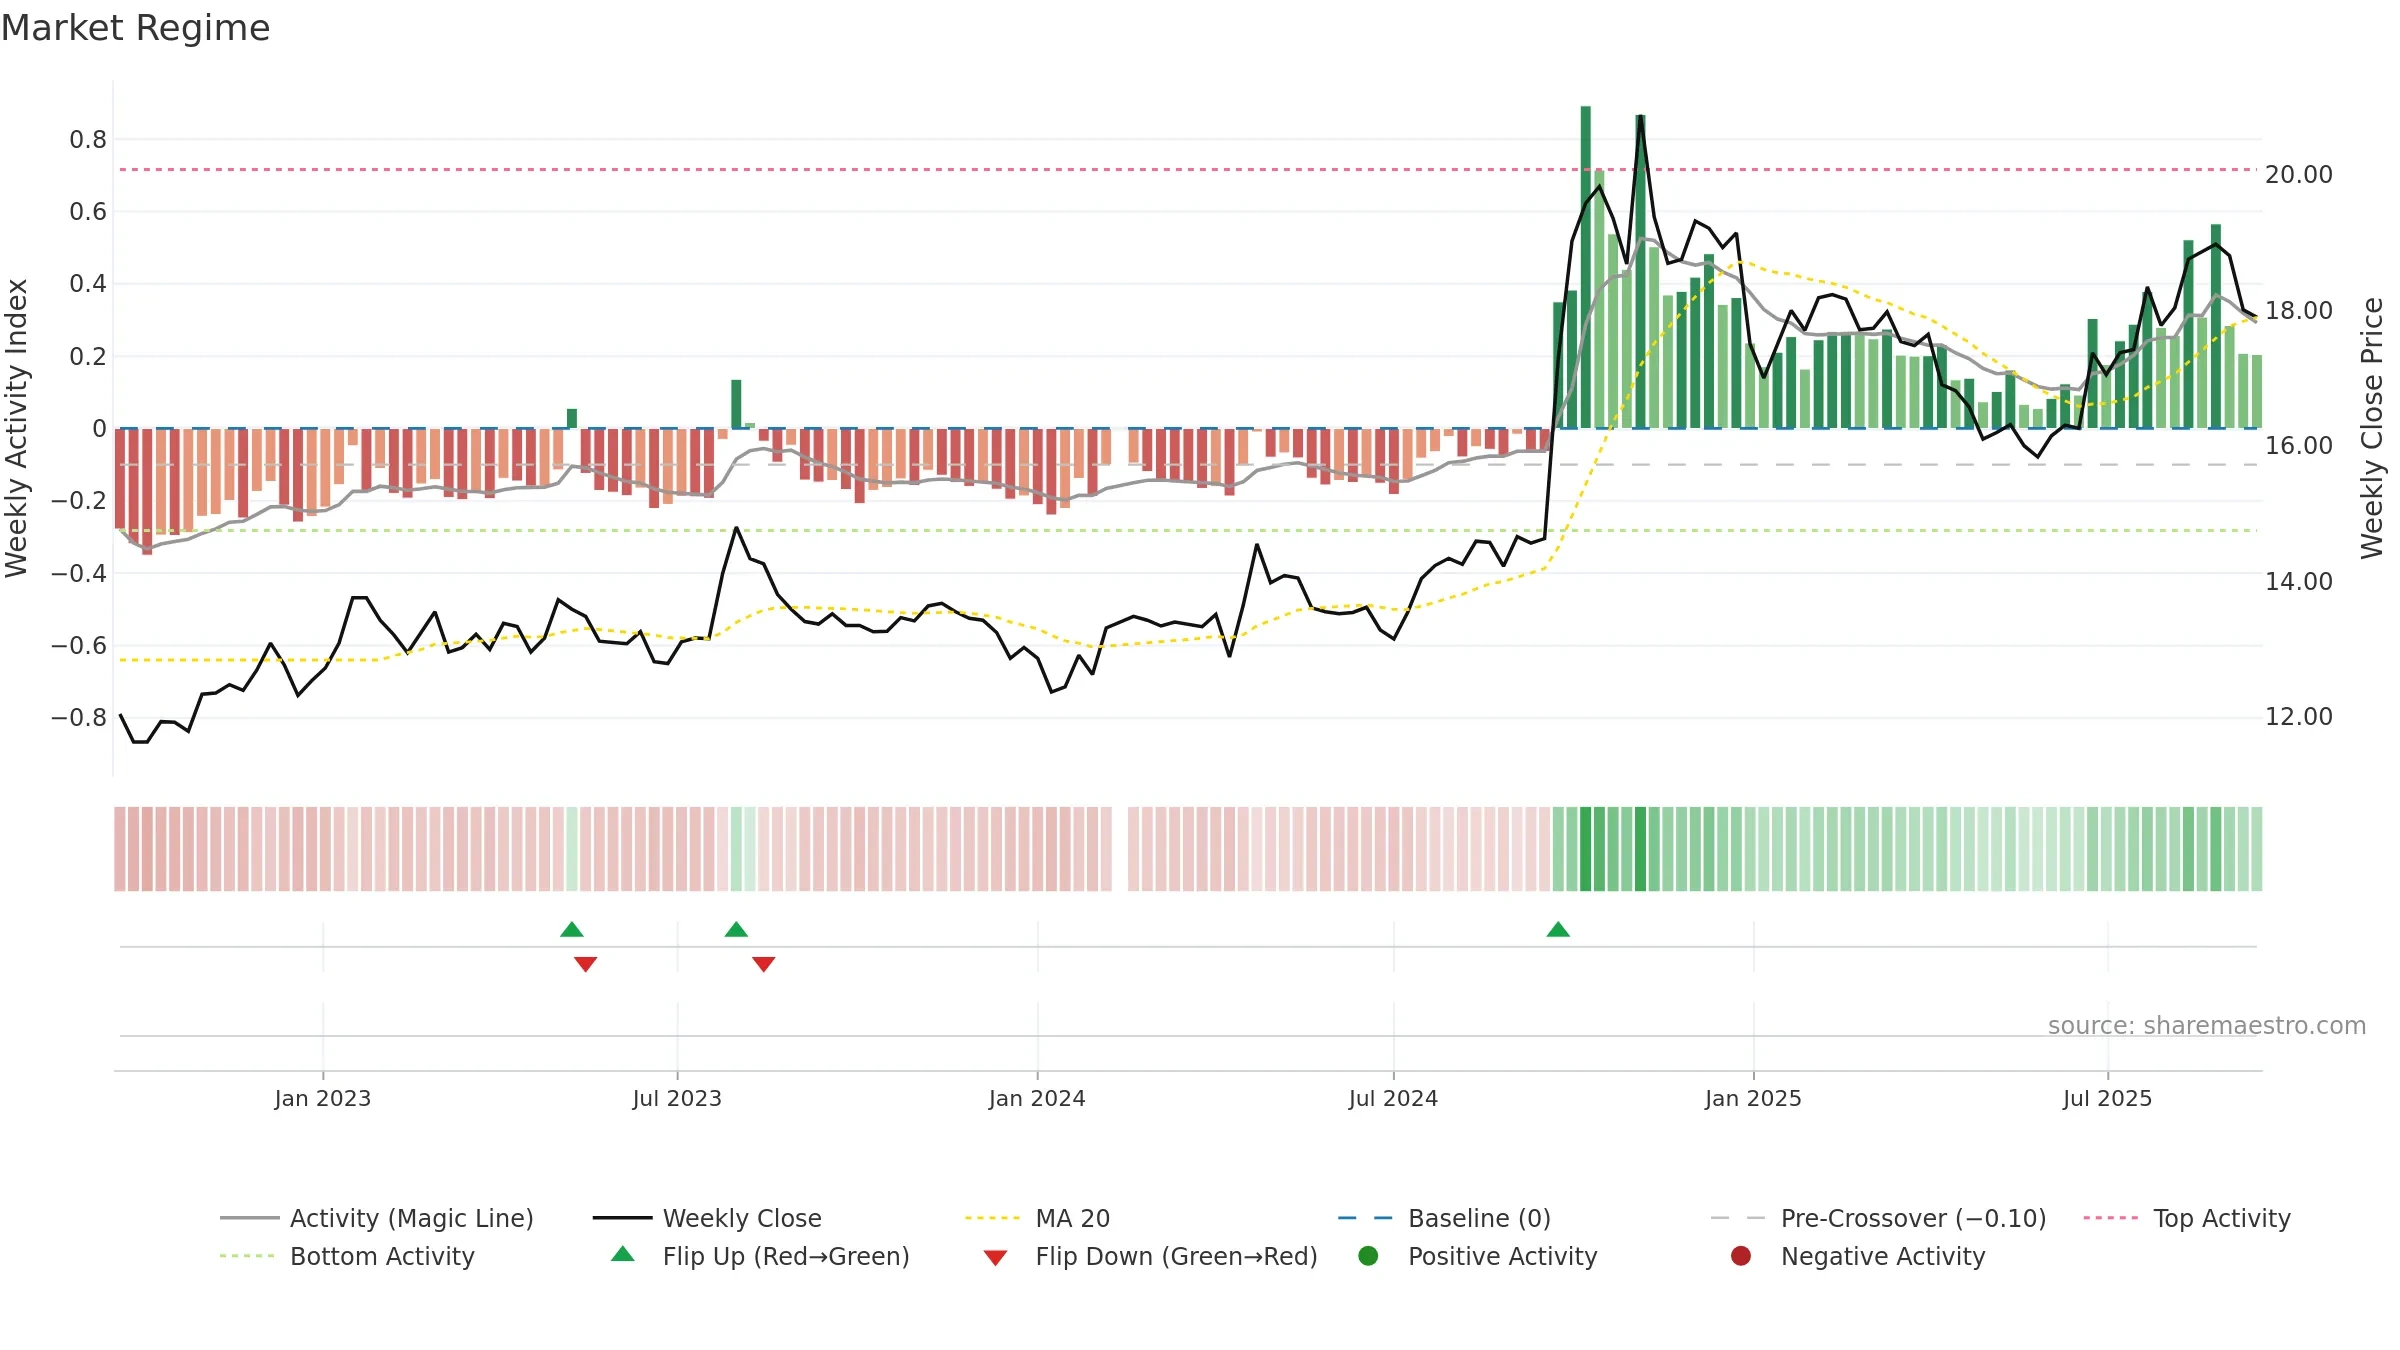2400x1350 pixels.
Task: Click the Negative Activity legend label
Action: pyautogui.click(x=1883, y=1256)
